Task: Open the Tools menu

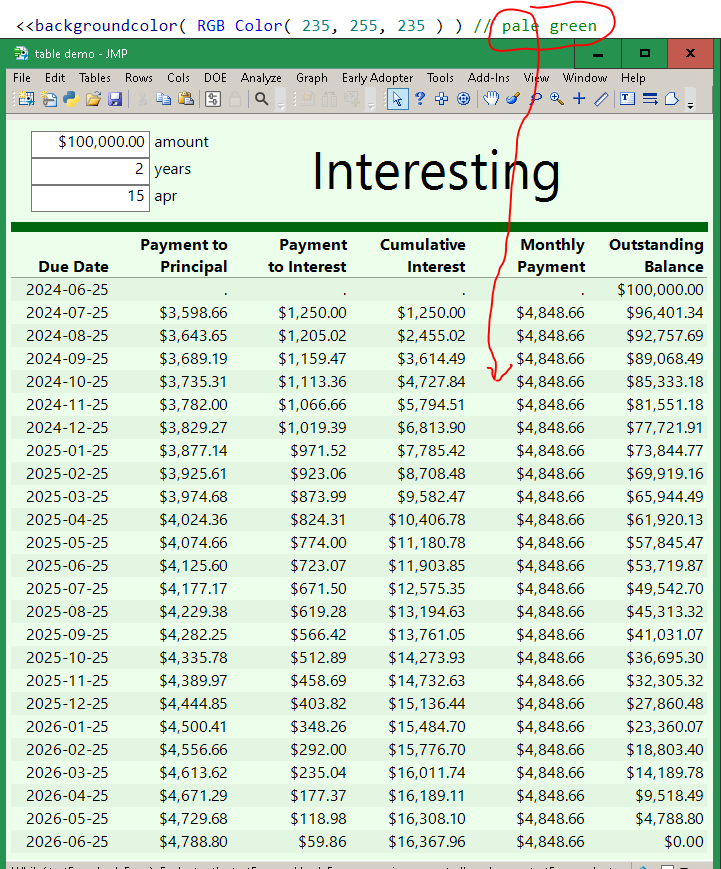Action: tap(440, 78)
